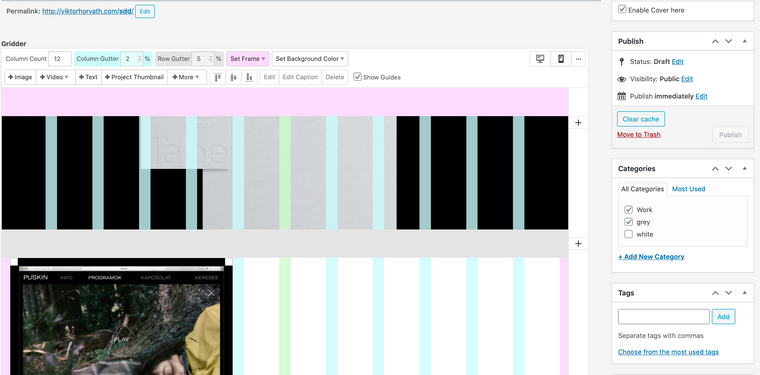Viewport: 760px width, 375px height.
Task: Open the More add dropdown
Action: tap(187, 77)
